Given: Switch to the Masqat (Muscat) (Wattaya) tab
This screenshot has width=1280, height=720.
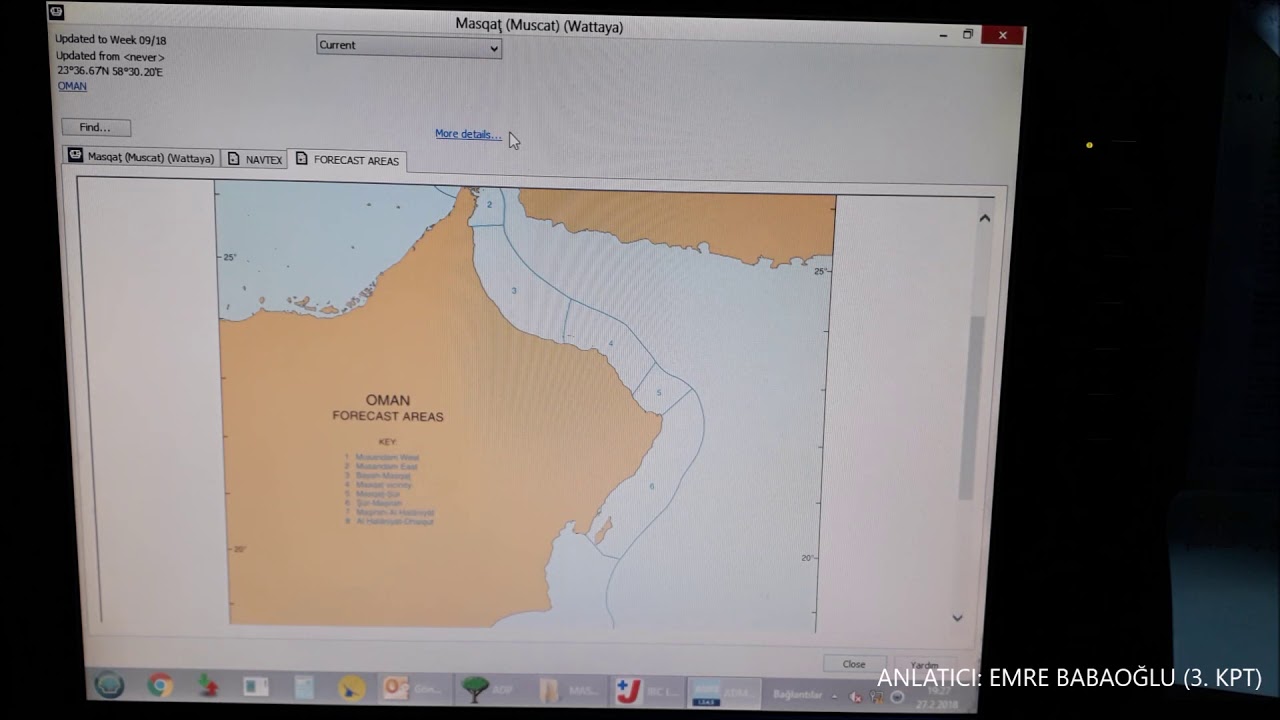Looking at the screenshot, I should click(x=141, y=157).
